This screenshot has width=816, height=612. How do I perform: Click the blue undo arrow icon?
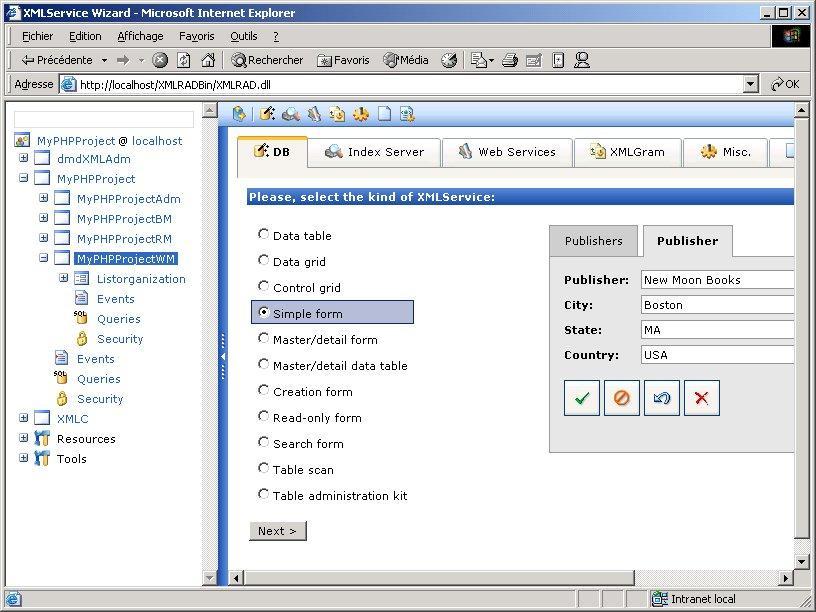(661, 398)
